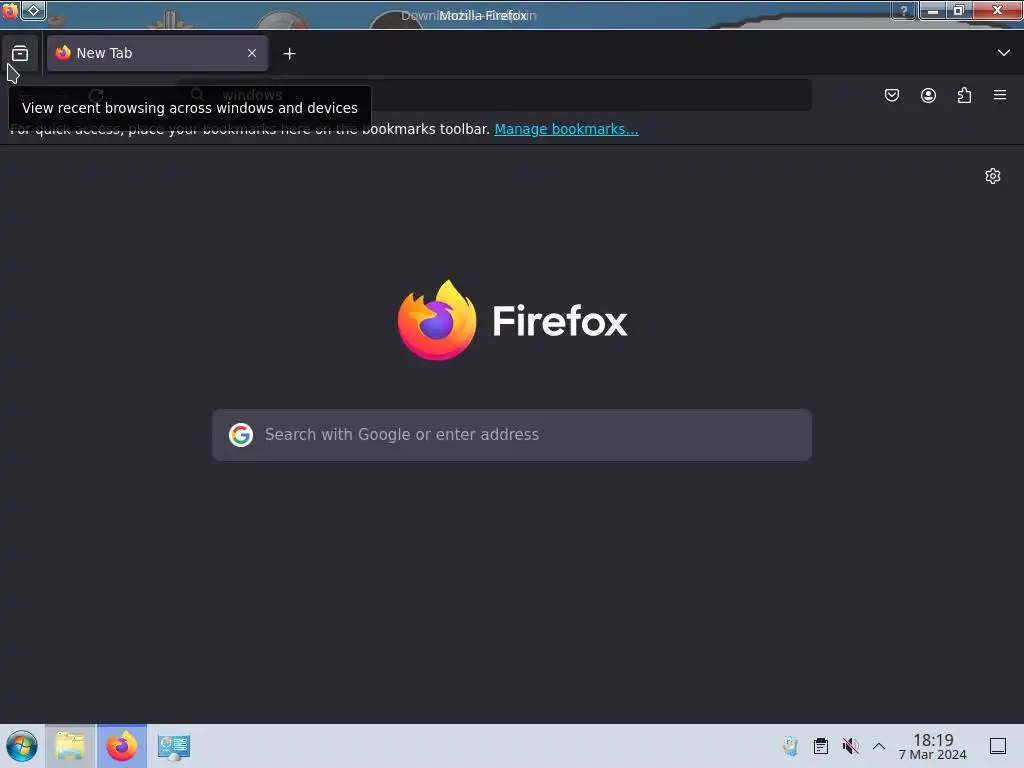Minimize the Mozilla Firefox window

[x=933, y=10]
